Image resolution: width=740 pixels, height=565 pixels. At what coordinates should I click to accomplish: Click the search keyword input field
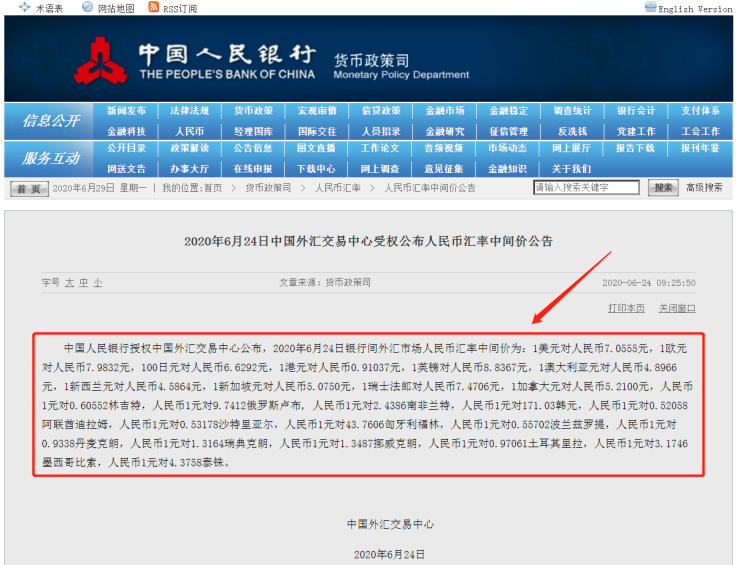coord(585,187)
